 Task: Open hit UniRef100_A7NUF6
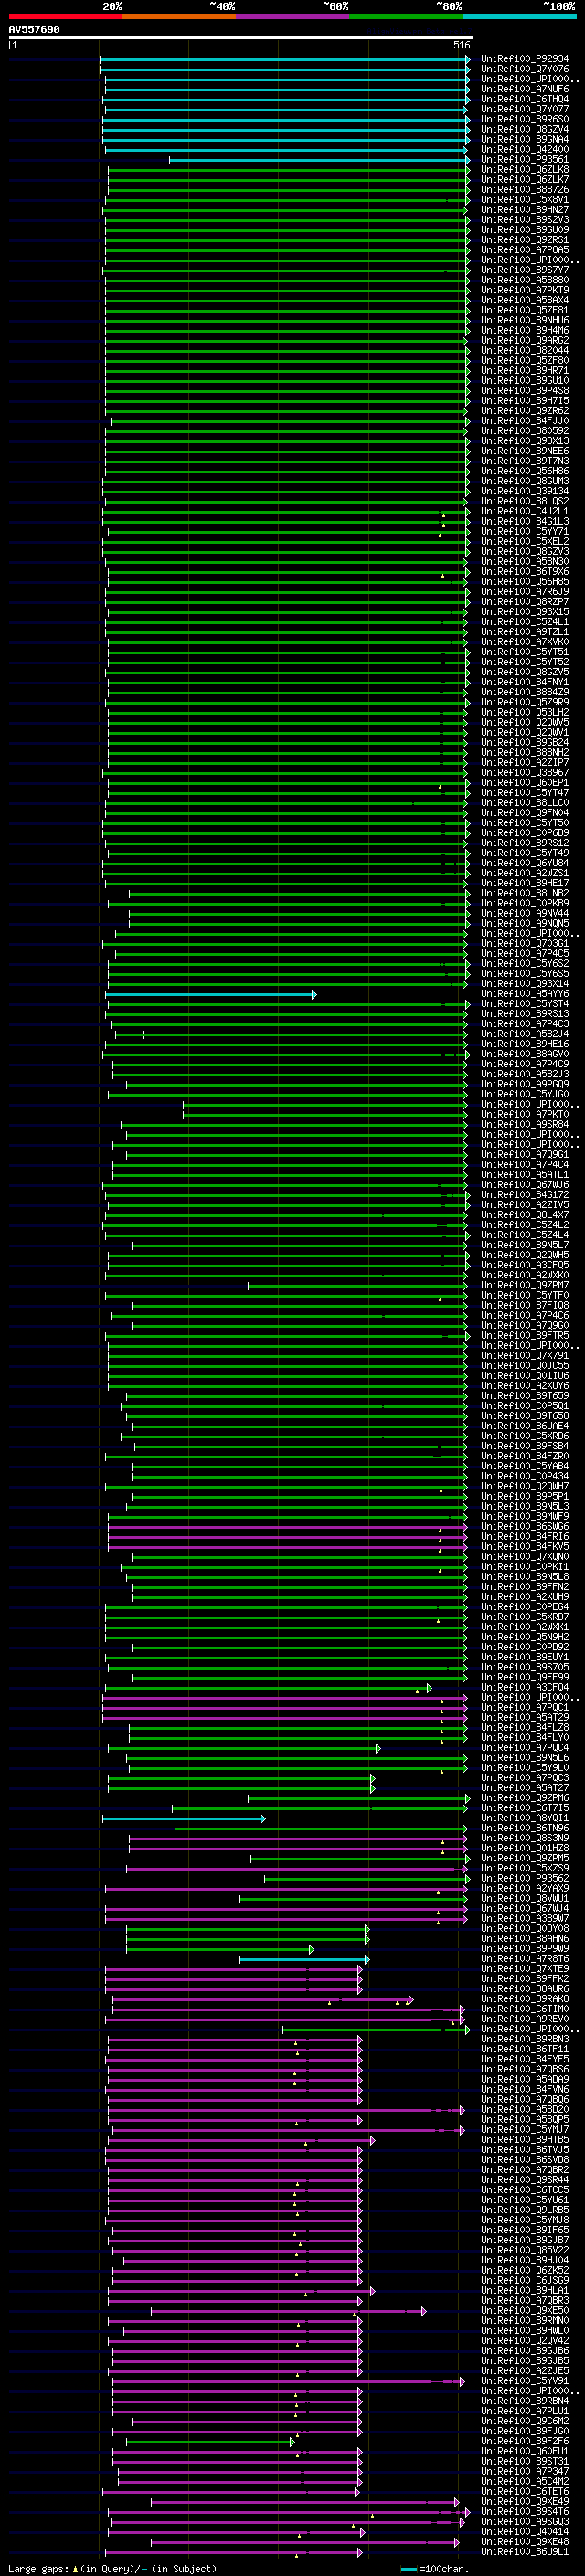tap(525, 89)
